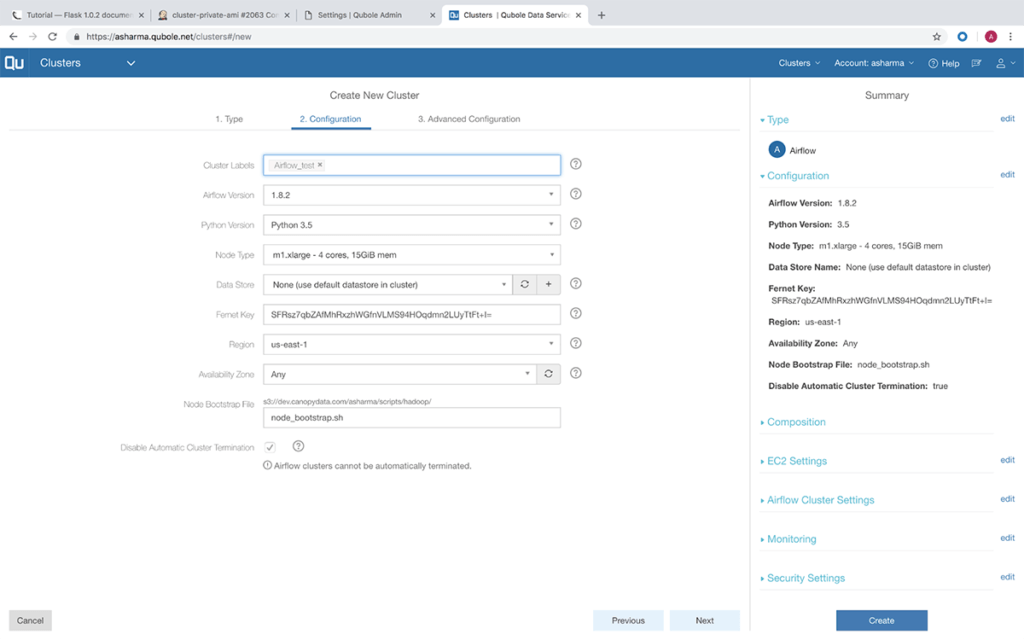The height and width of the screenshot is (640, 1024).
Task: Edit the EC2 Settings section
Action: click(1007, 460)
